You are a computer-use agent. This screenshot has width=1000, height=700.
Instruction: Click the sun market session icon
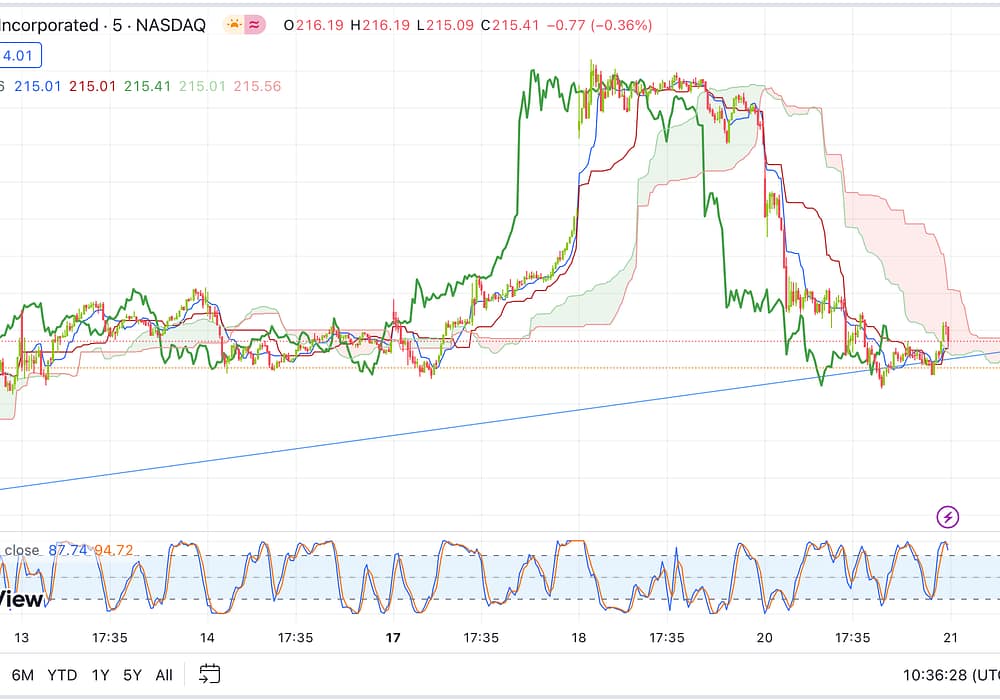[234, 25]
